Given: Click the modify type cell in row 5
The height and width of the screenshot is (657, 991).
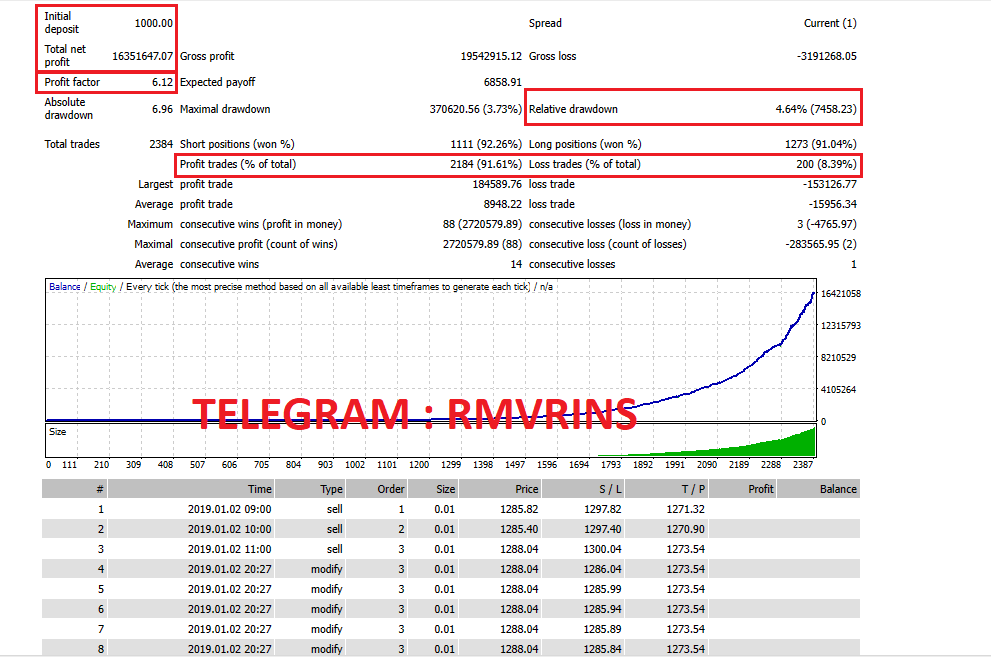Looking at the screenshot, I should pyautogui.click(x=327, y=589).
